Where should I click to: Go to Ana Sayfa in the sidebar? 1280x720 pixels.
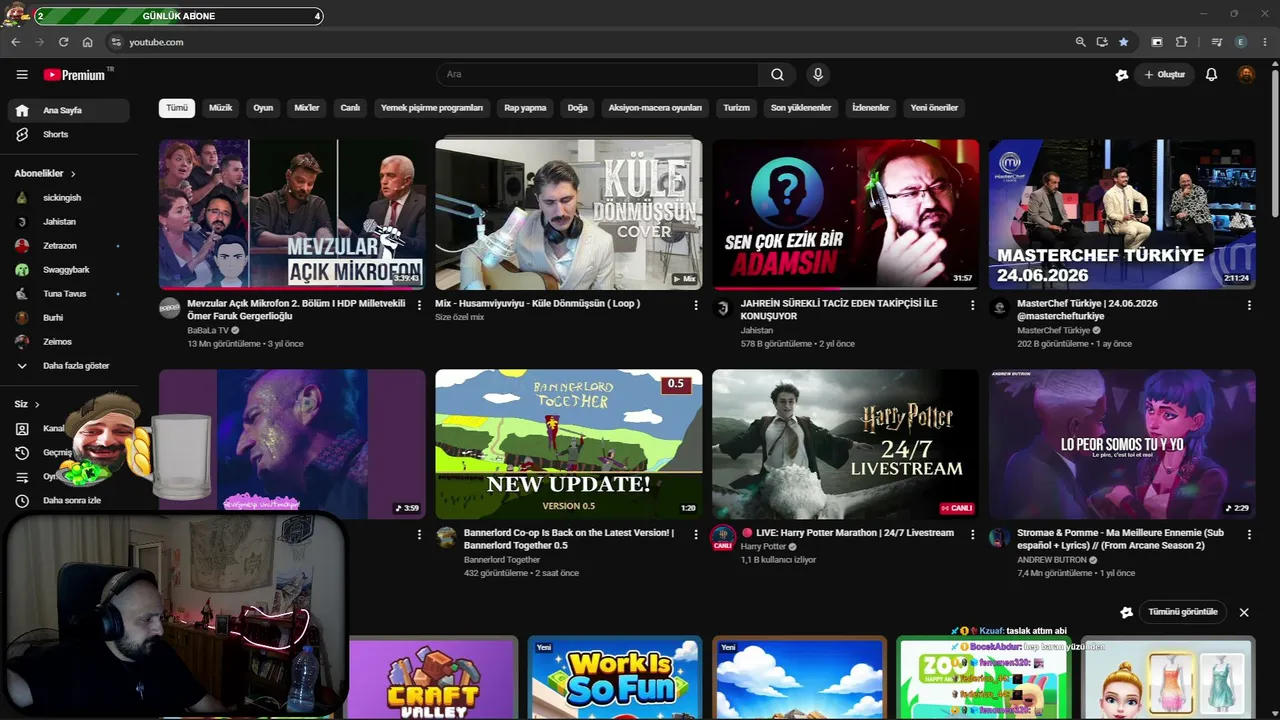(x=68, y=110)
